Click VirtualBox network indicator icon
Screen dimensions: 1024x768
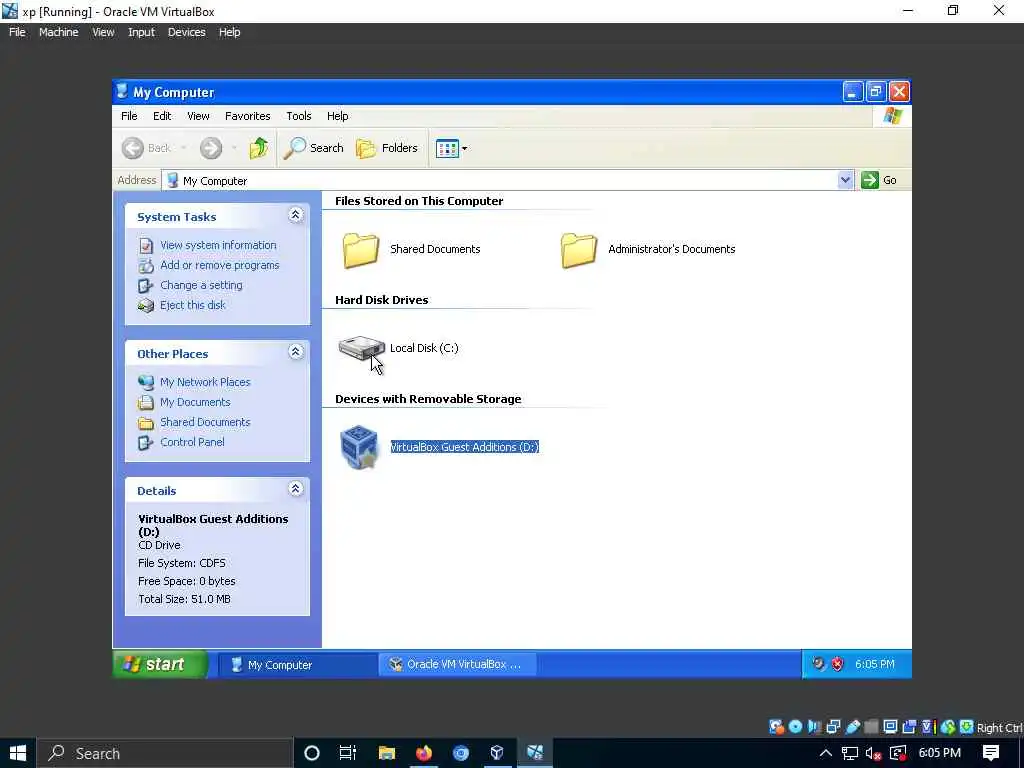pyautogui.click(x=833, y=727)
